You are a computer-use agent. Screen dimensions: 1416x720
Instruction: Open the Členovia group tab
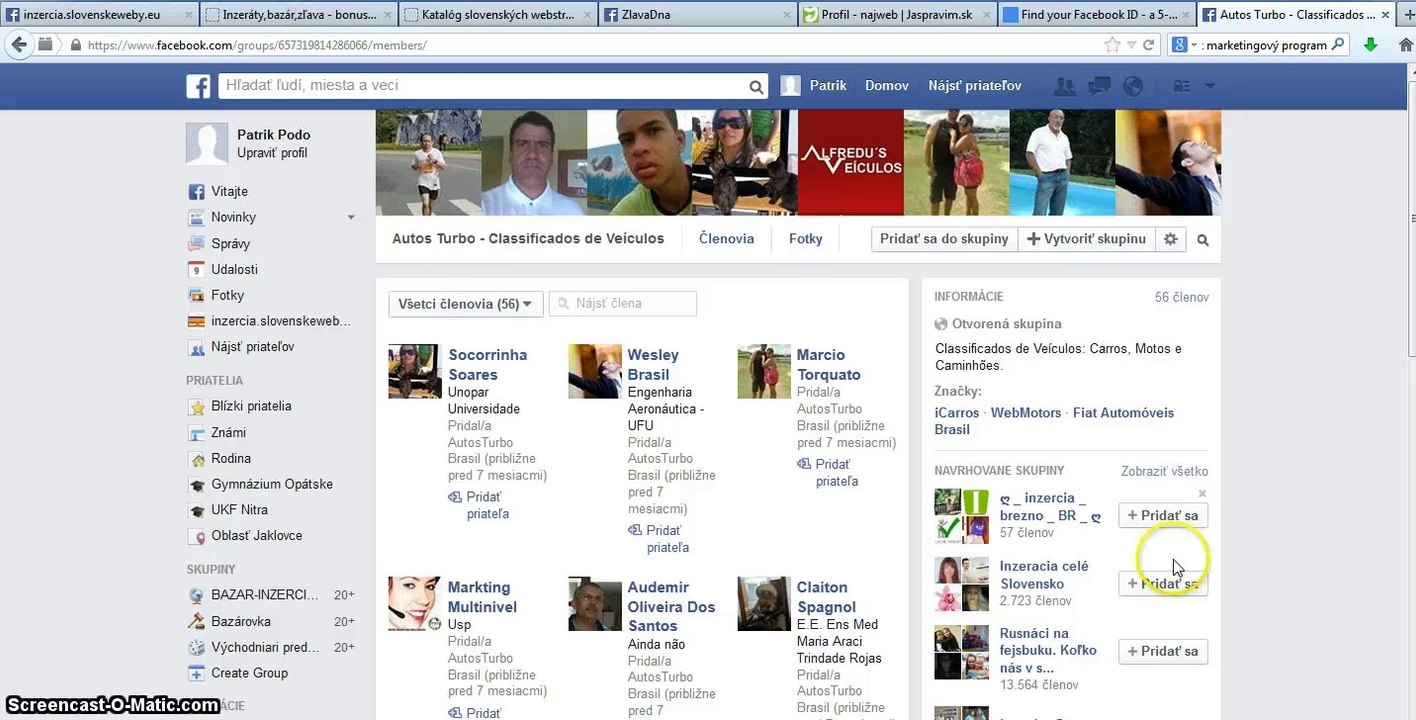[x=726, y=239]
